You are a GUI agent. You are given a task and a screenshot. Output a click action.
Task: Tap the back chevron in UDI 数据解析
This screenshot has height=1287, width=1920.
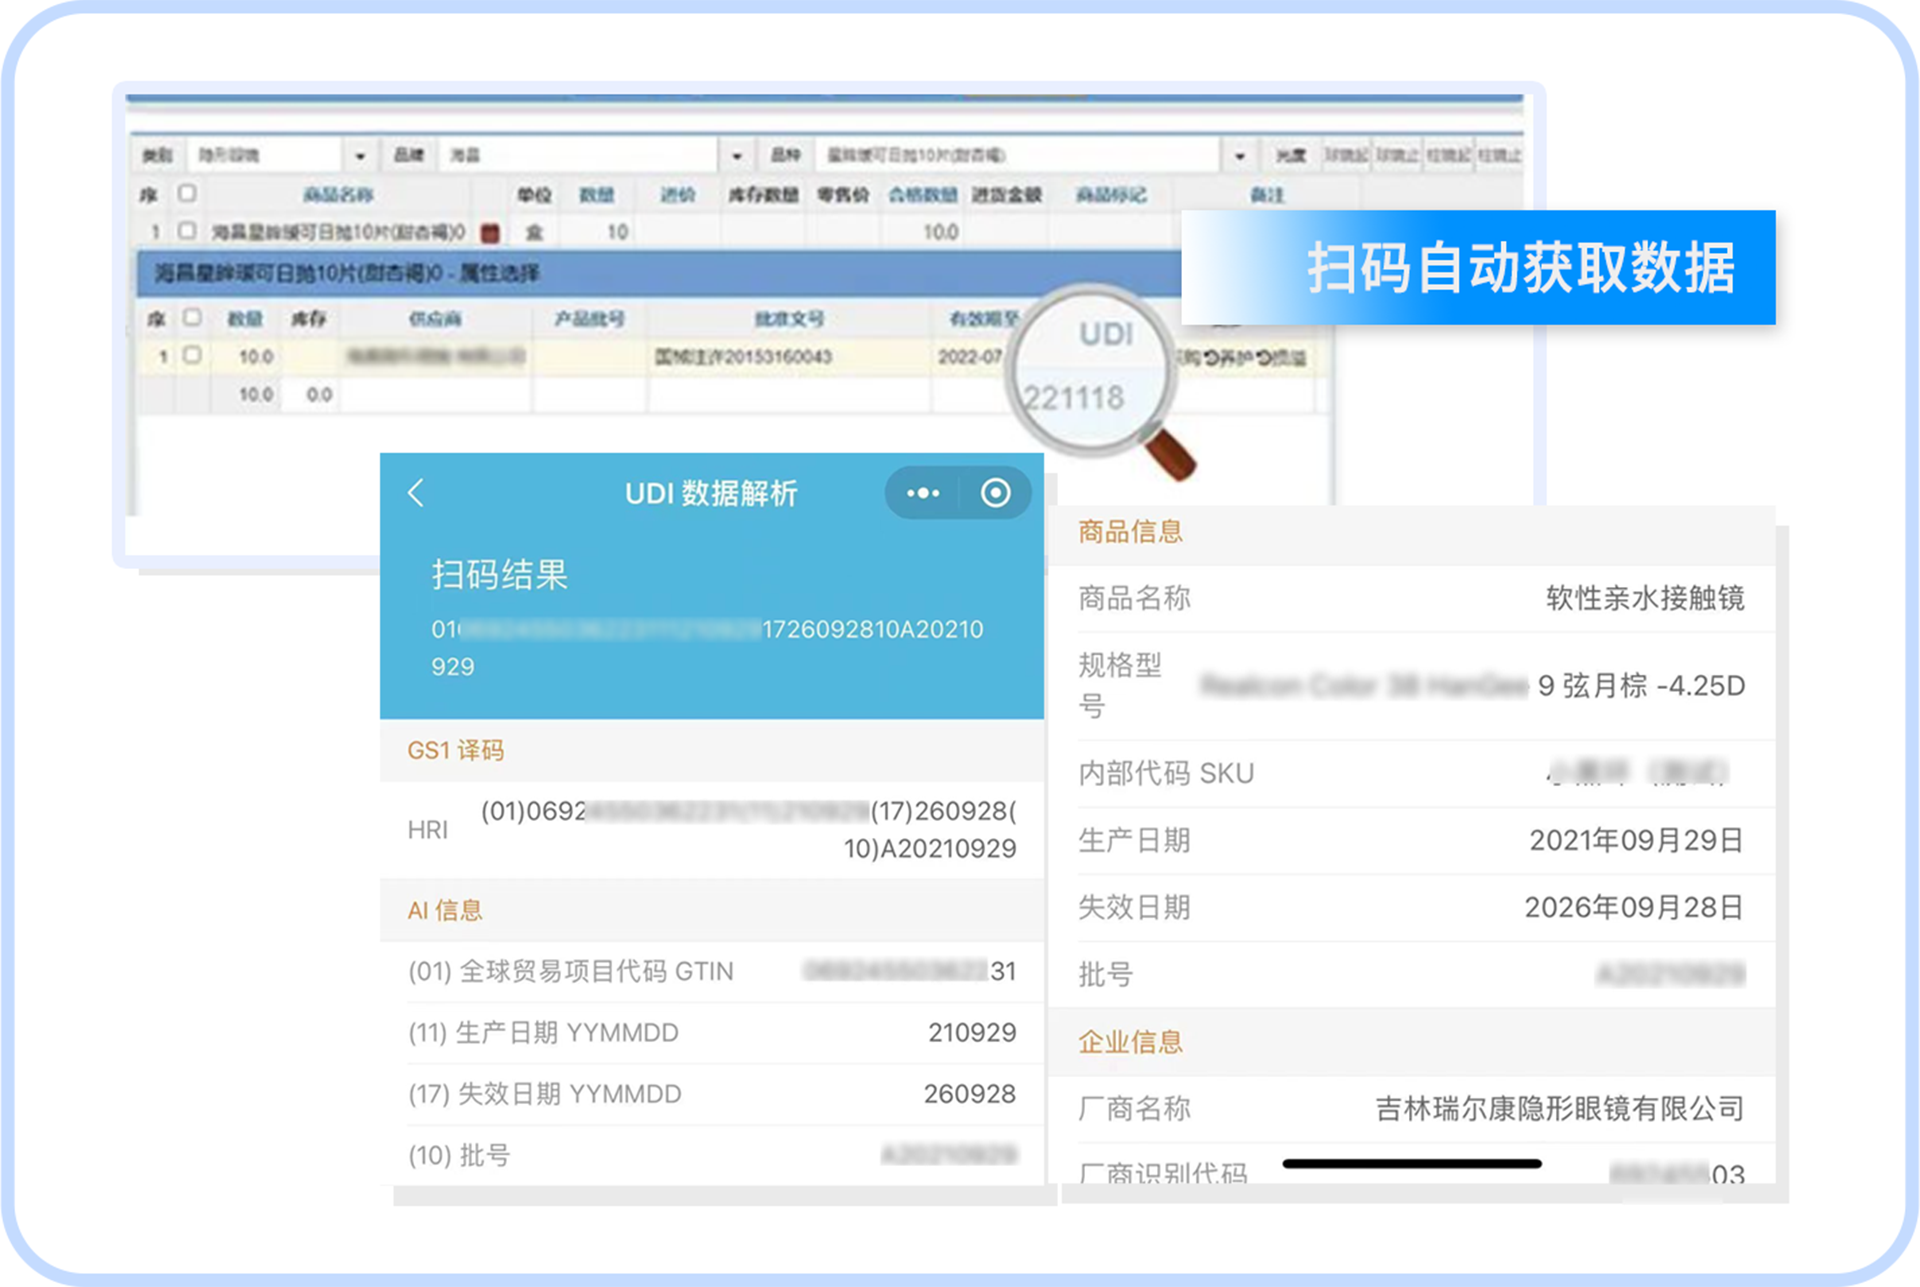(417, 492)
